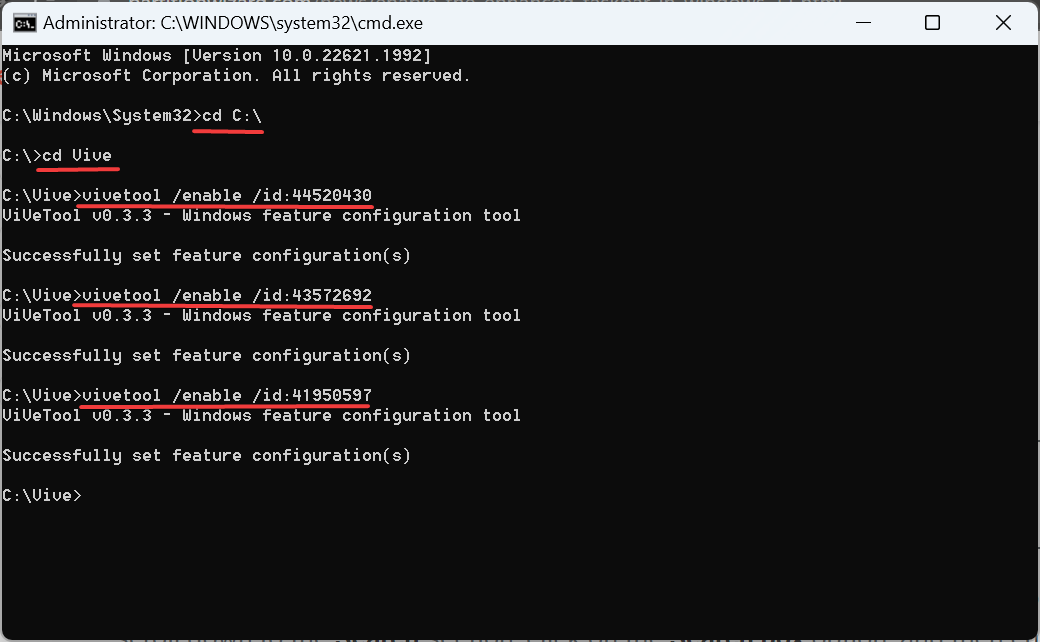Click the last "Successfully set feature configuration(s)" message
Image resolution: width=1040 pixels, height=642 pixels.
pyautogui.click(x=206, y=456)
